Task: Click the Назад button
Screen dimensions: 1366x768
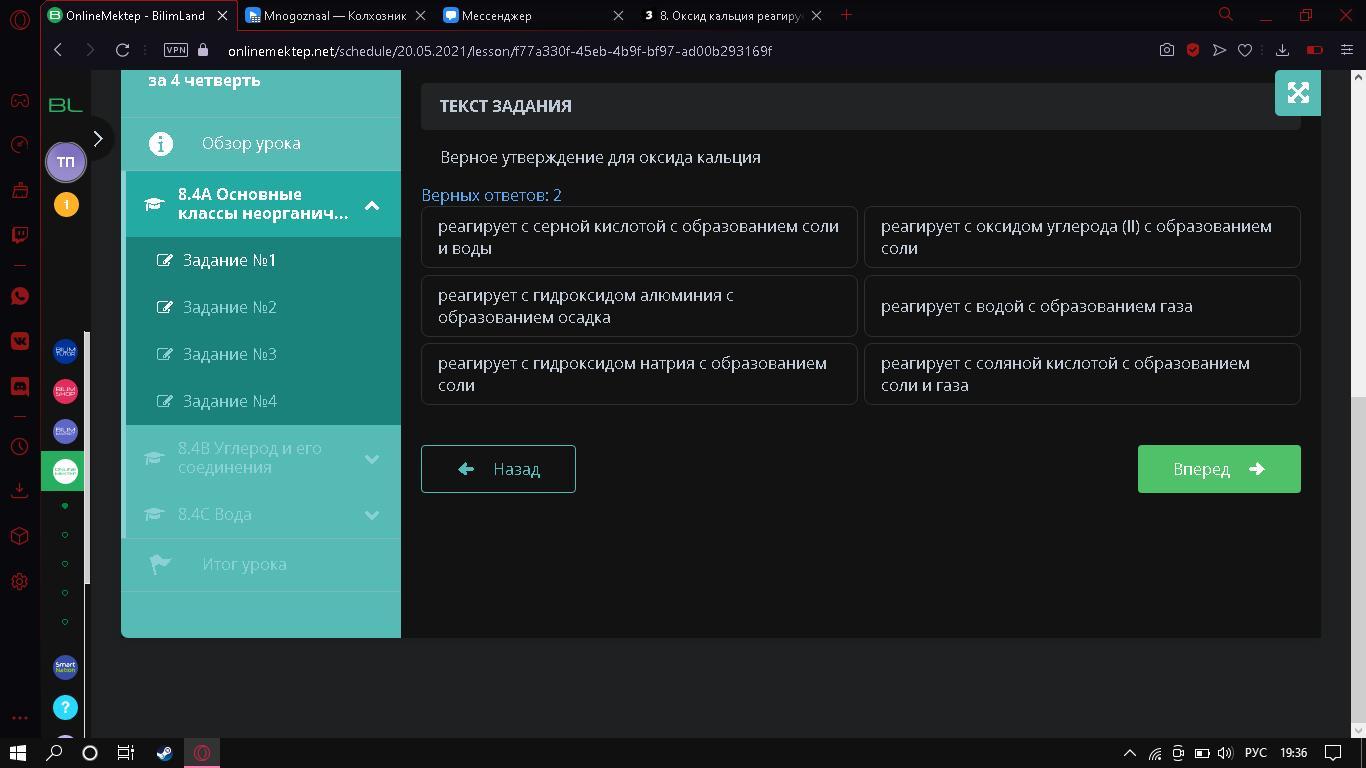Action: (498, 469)
